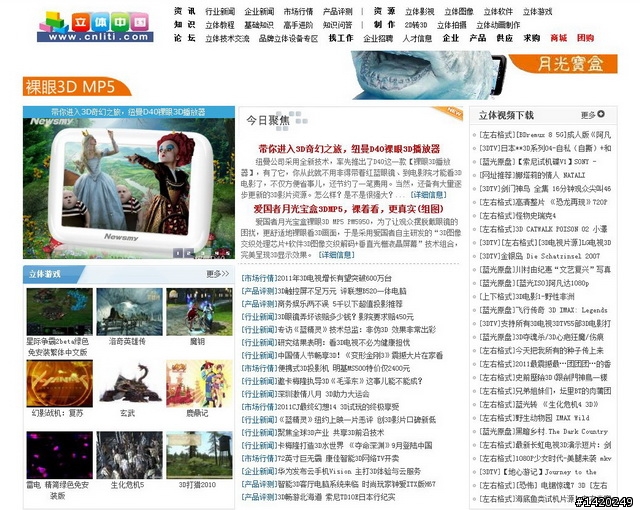Viewport: 640px width, 510px height.
Task: Open the 洛奇英雄传 game thumbnail
Action: (129, 312)
